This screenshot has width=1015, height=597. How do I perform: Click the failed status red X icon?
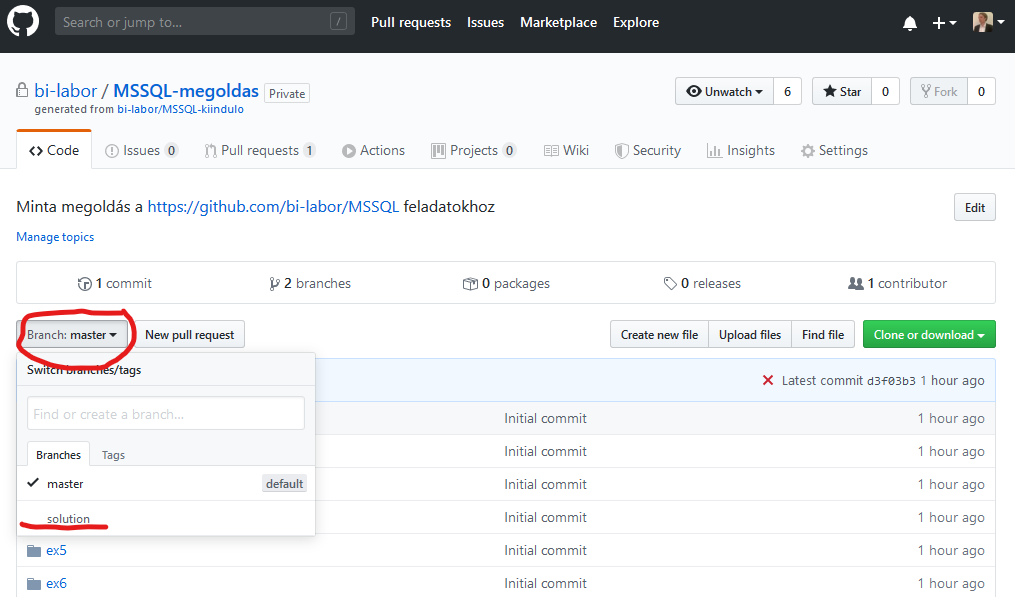tap(768, 380)
